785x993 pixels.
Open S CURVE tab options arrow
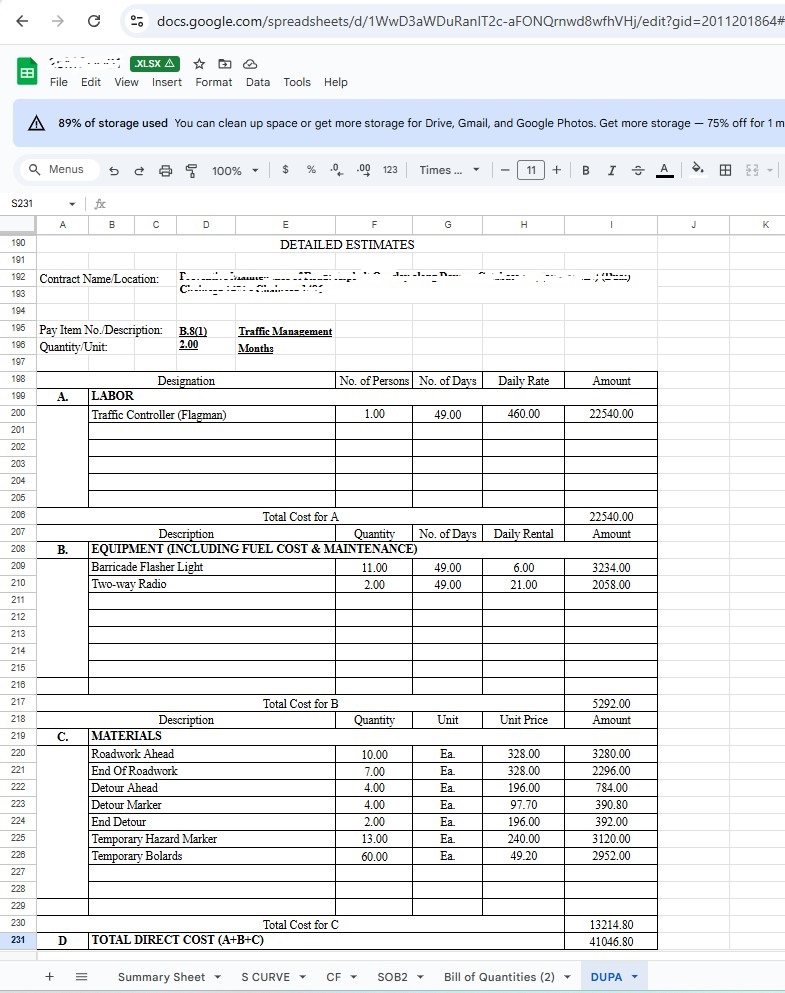point(302,977)
